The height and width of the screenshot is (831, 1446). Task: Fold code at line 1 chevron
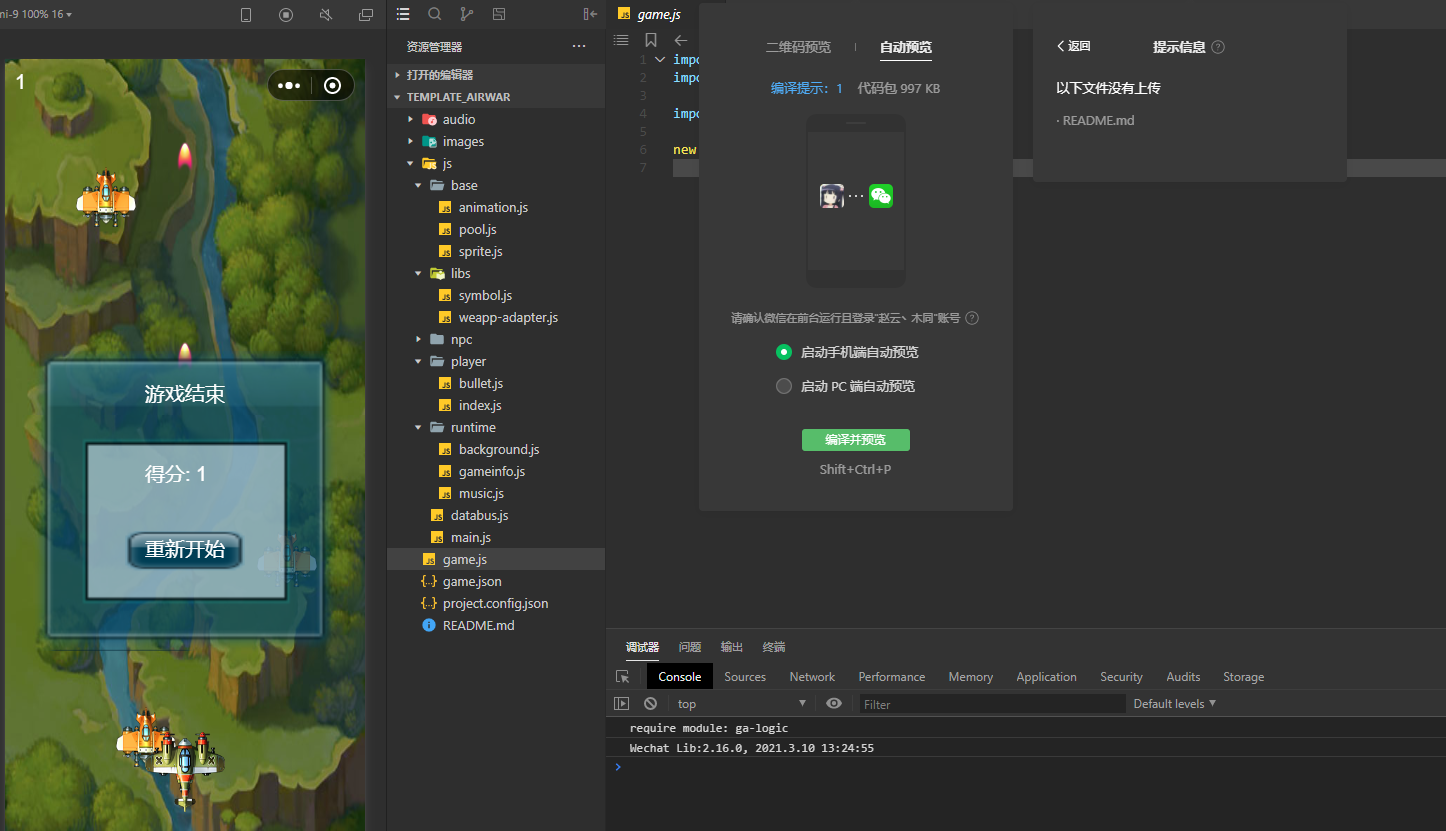[660, 60]
